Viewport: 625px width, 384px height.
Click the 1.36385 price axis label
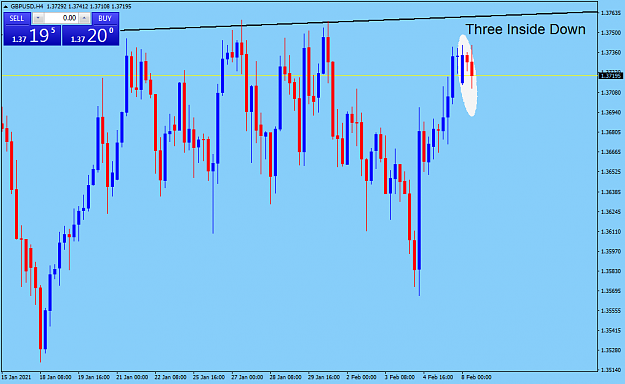tap(611, 192)
